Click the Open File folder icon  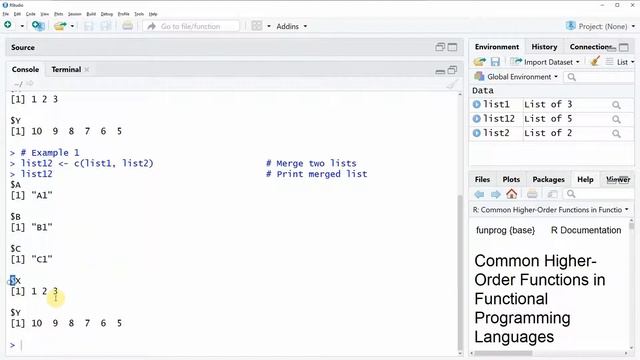tap(60, 26)
